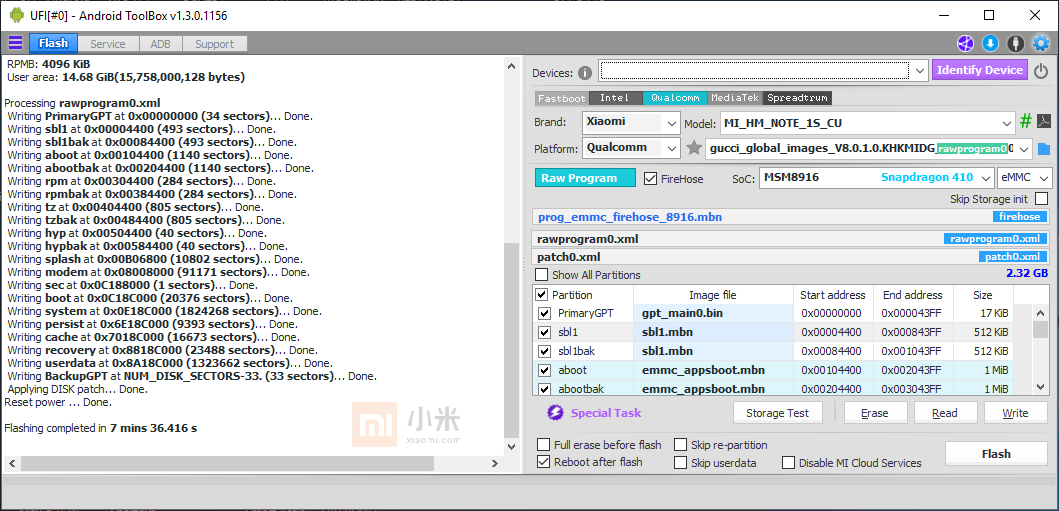Screen dimensions: 1059x511
Task: Expand the gucci_global_images firmware dropdown
Action: tap(1025, 149)
